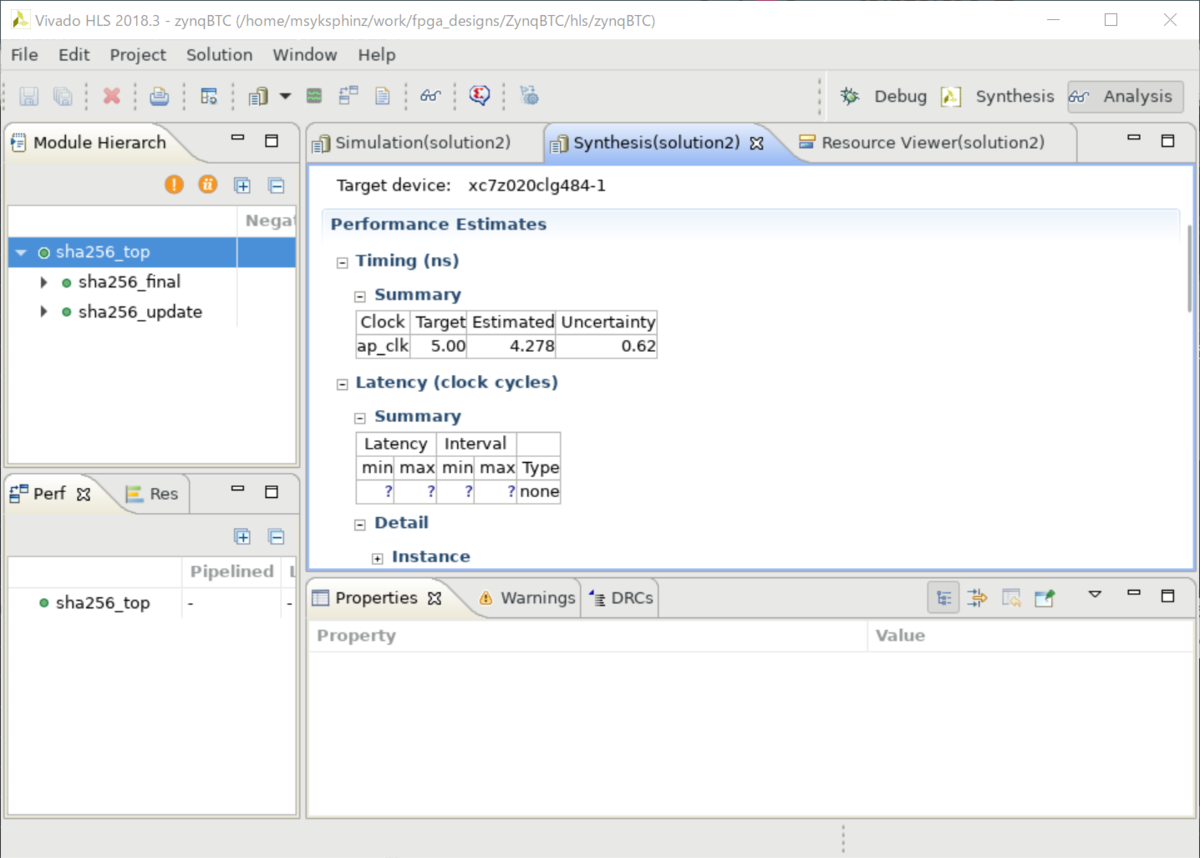
Task: Minimize the Properties panel
Action: coord(1133,593)
